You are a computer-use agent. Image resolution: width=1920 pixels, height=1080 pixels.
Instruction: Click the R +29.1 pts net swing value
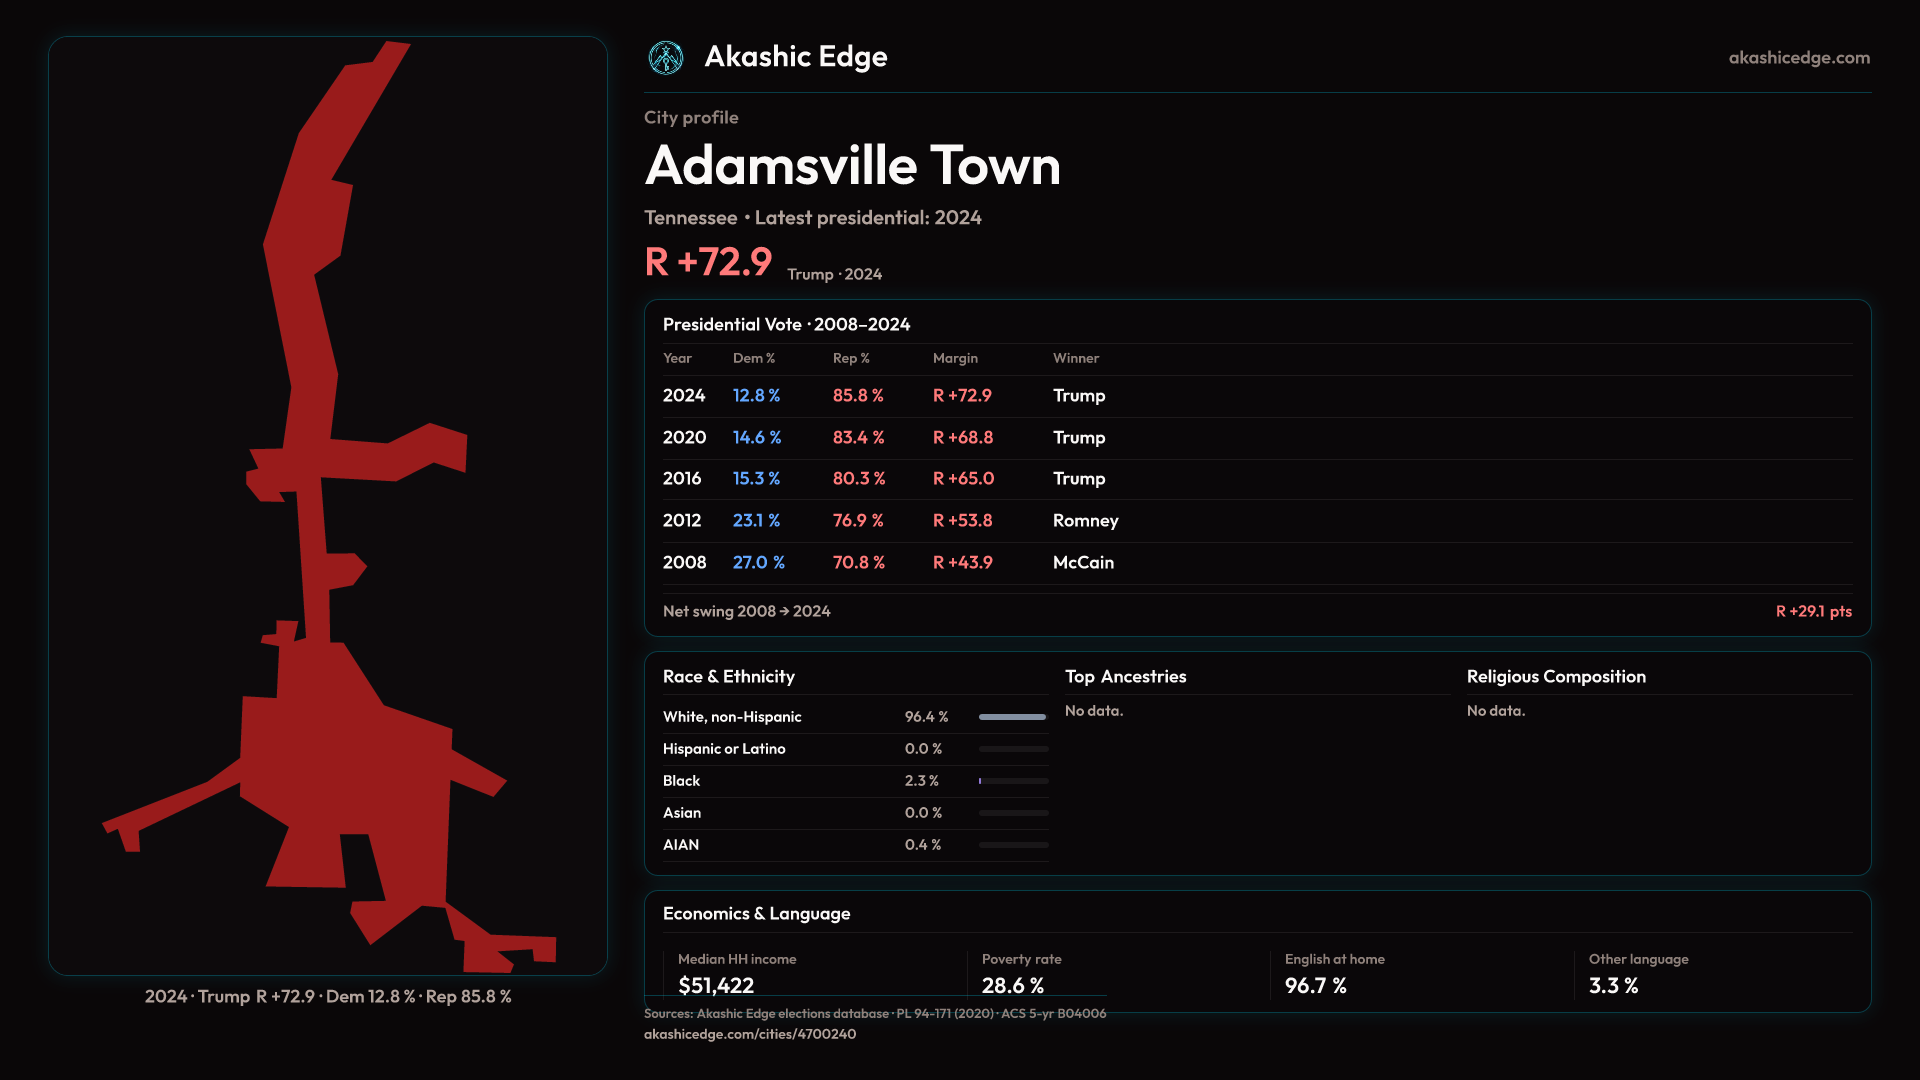point(1812,611)
